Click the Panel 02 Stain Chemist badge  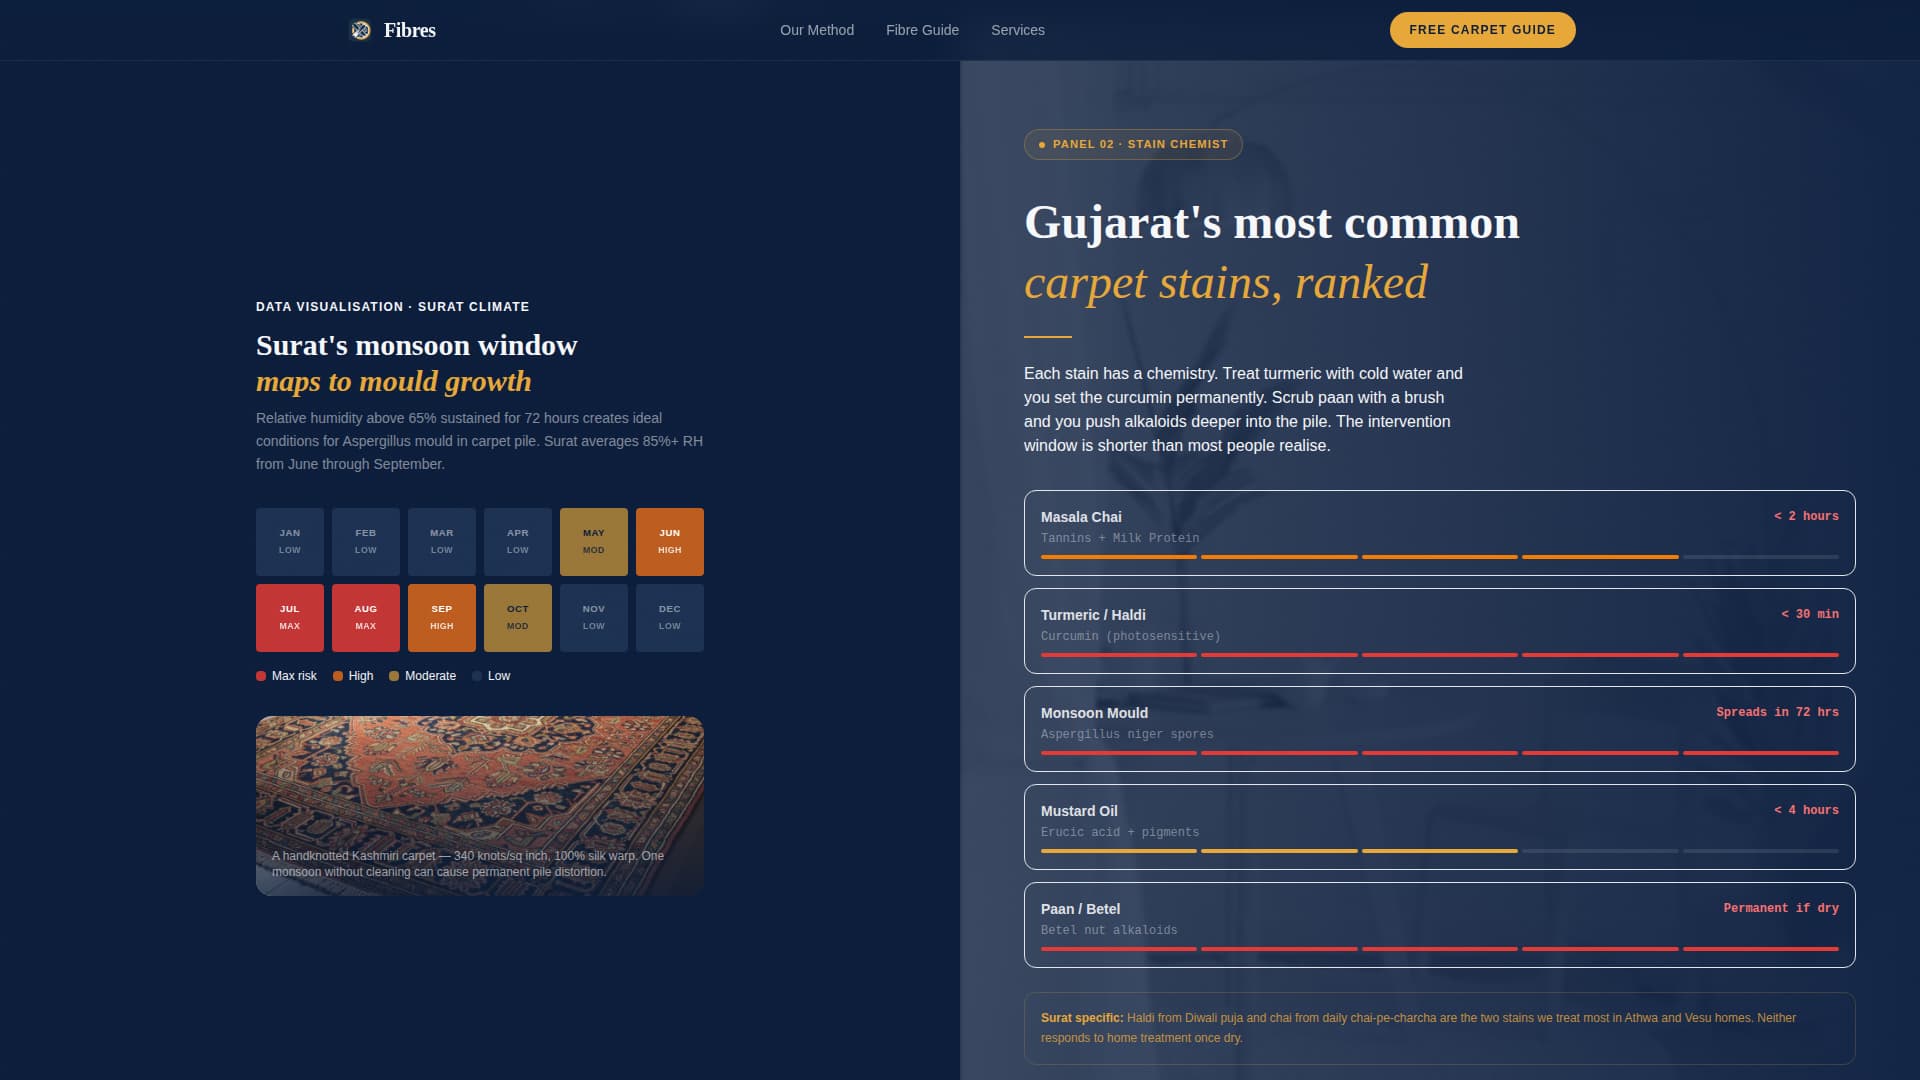(x=1133, y=144)
